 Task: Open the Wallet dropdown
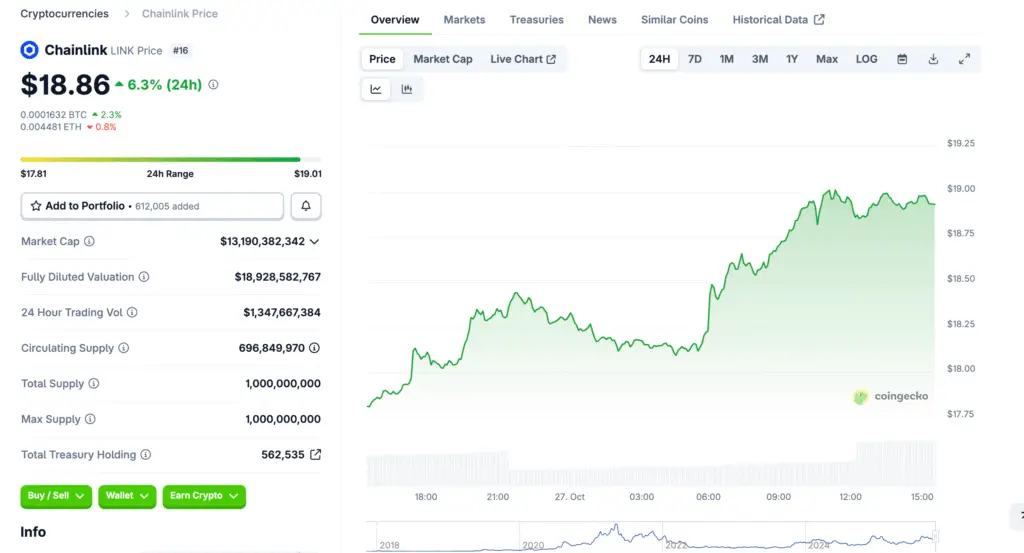click(127, 496)
